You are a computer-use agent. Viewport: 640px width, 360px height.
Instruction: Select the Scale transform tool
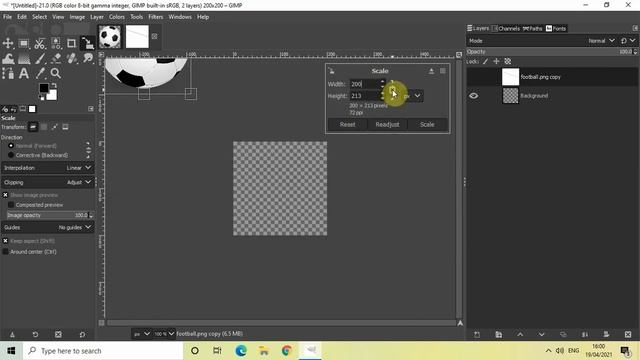click(x=87, y=43)
